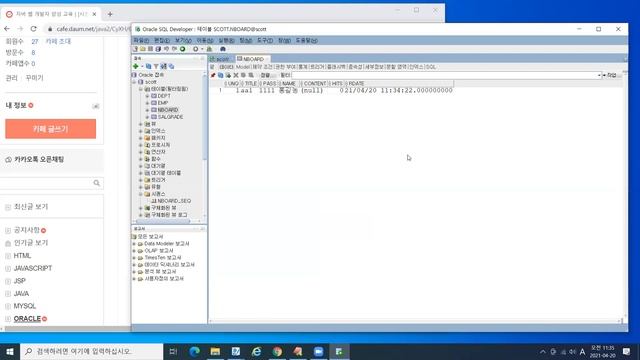Open a new tab with Chrome plus button
Viewport: 640px width, 360px height.
click(110, 14)
